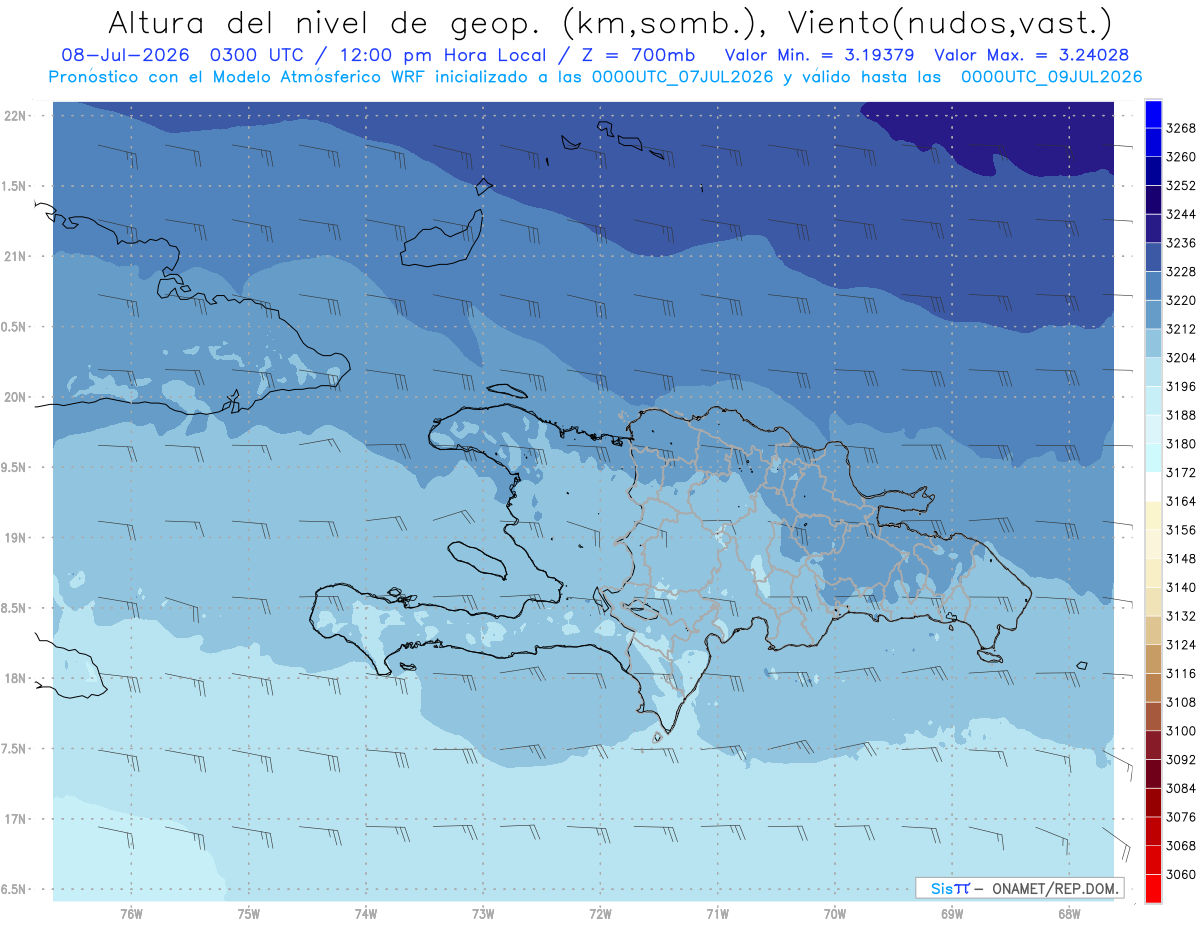This screenshot has height=927, width=1200.
Task: Click the 3148 color scale label
Action: coord(1181,559)
